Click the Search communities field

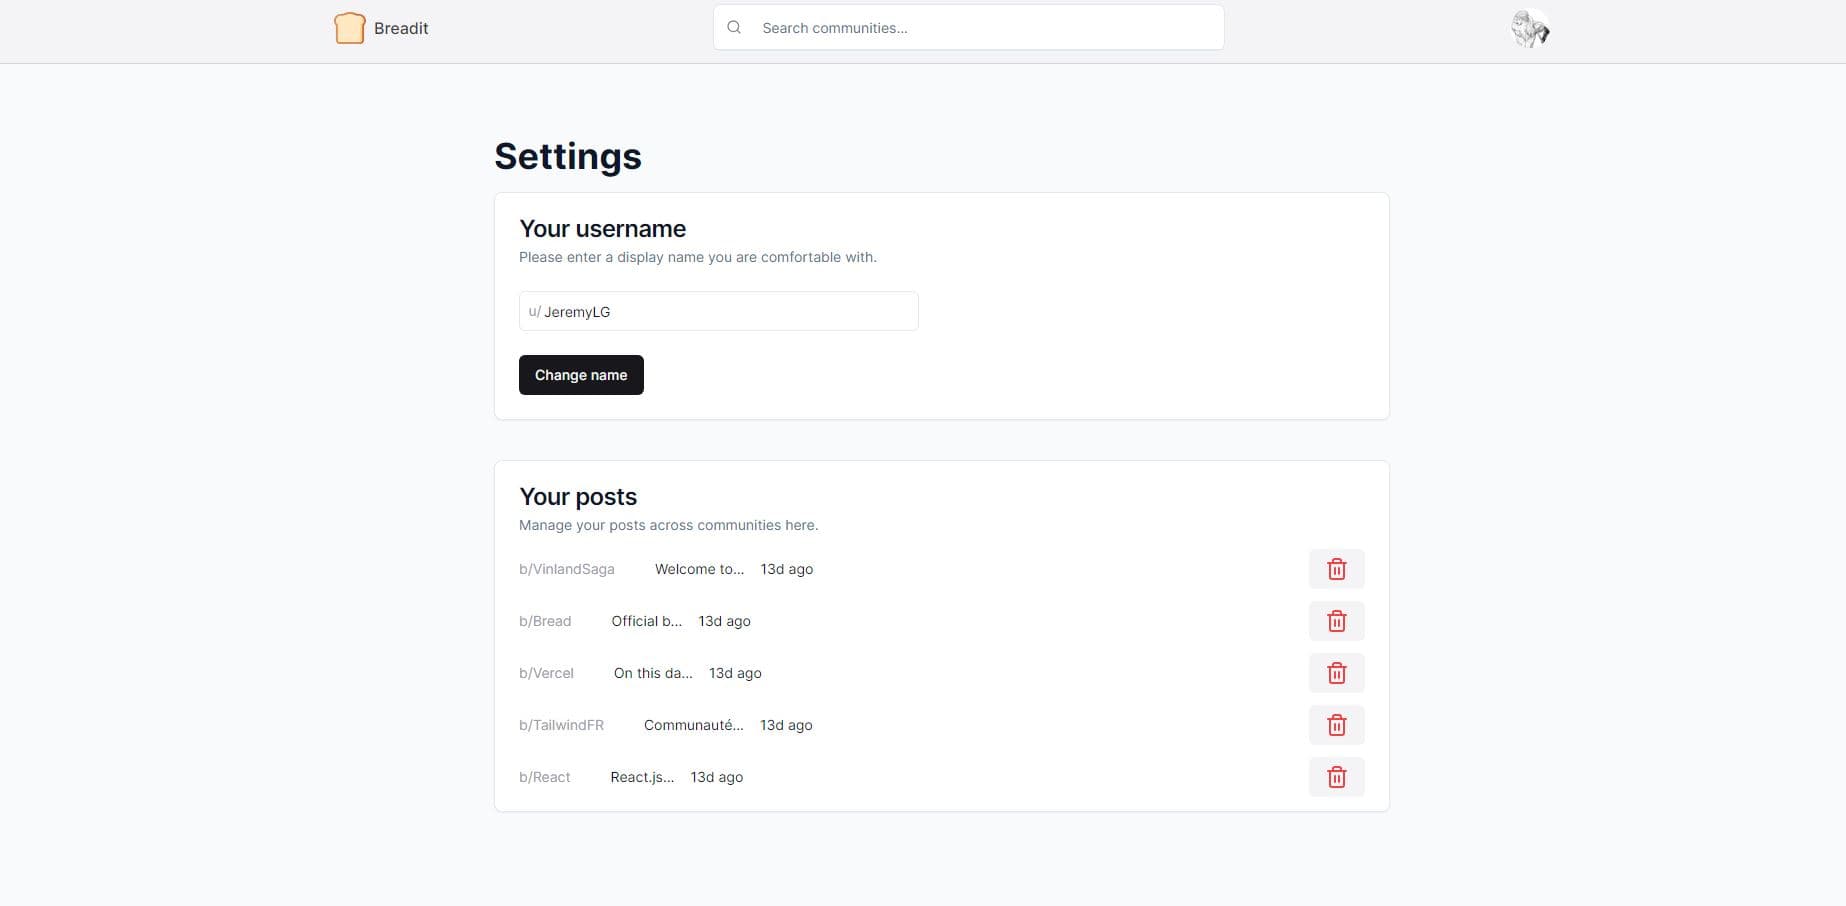(x=968, y=27)
